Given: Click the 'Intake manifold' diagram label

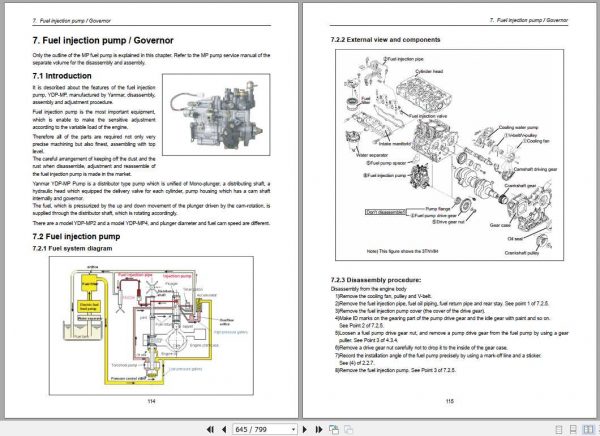Looking at the screenshot, I should [395, 144].
